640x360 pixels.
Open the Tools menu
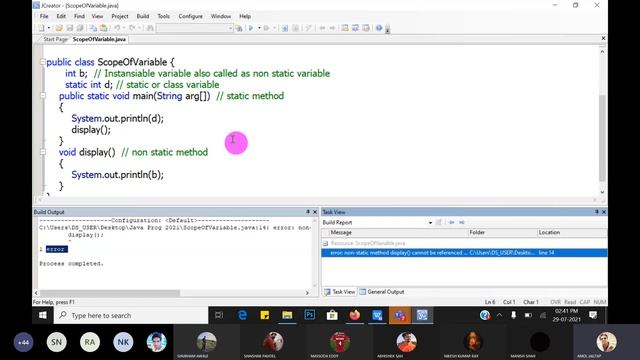164,16
